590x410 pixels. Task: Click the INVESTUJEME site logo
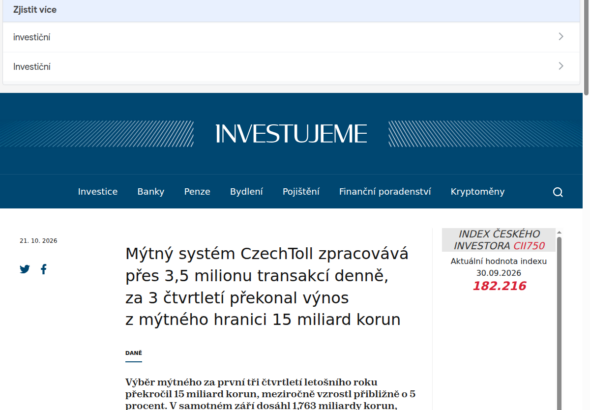(291, 134)
